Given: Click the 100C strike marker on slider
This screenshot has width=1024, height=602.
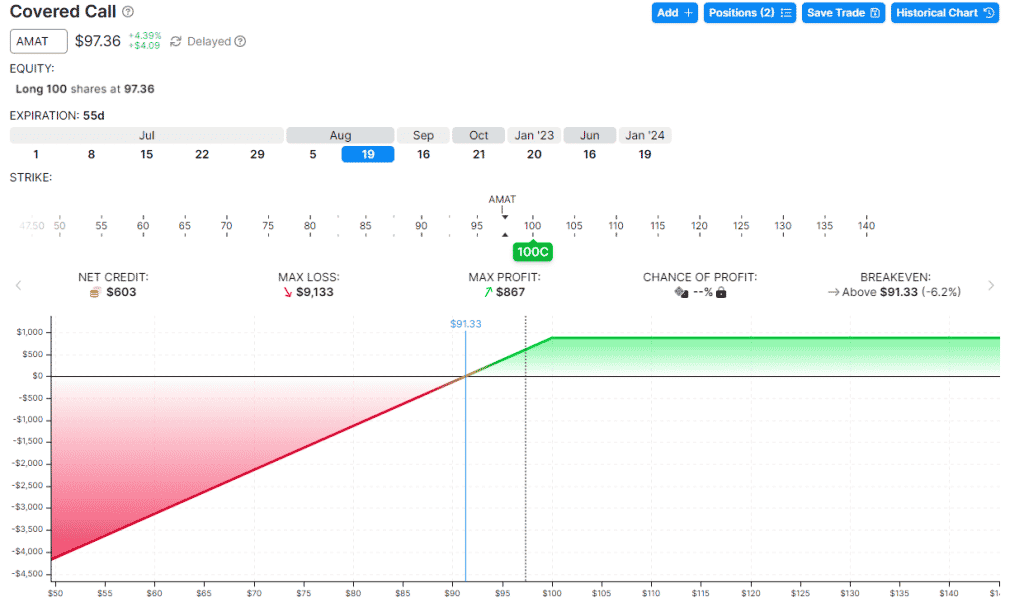Looking at the screenshot, I should coord(533,252).
